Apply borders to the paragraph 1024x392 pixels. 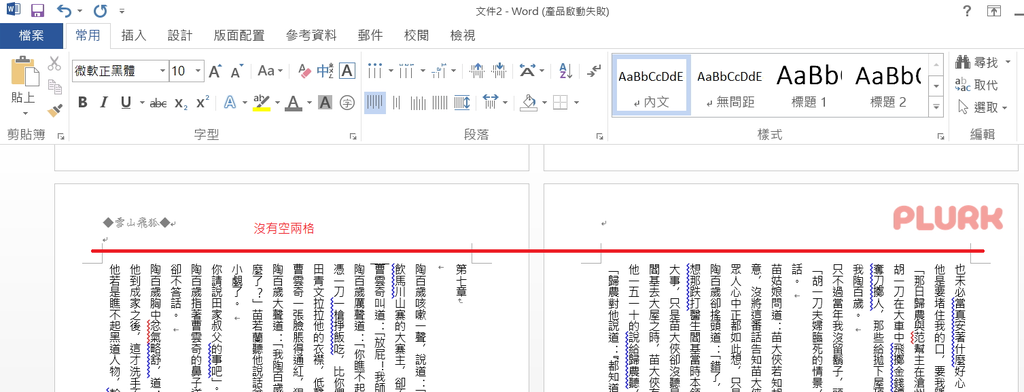coord(560,103)
